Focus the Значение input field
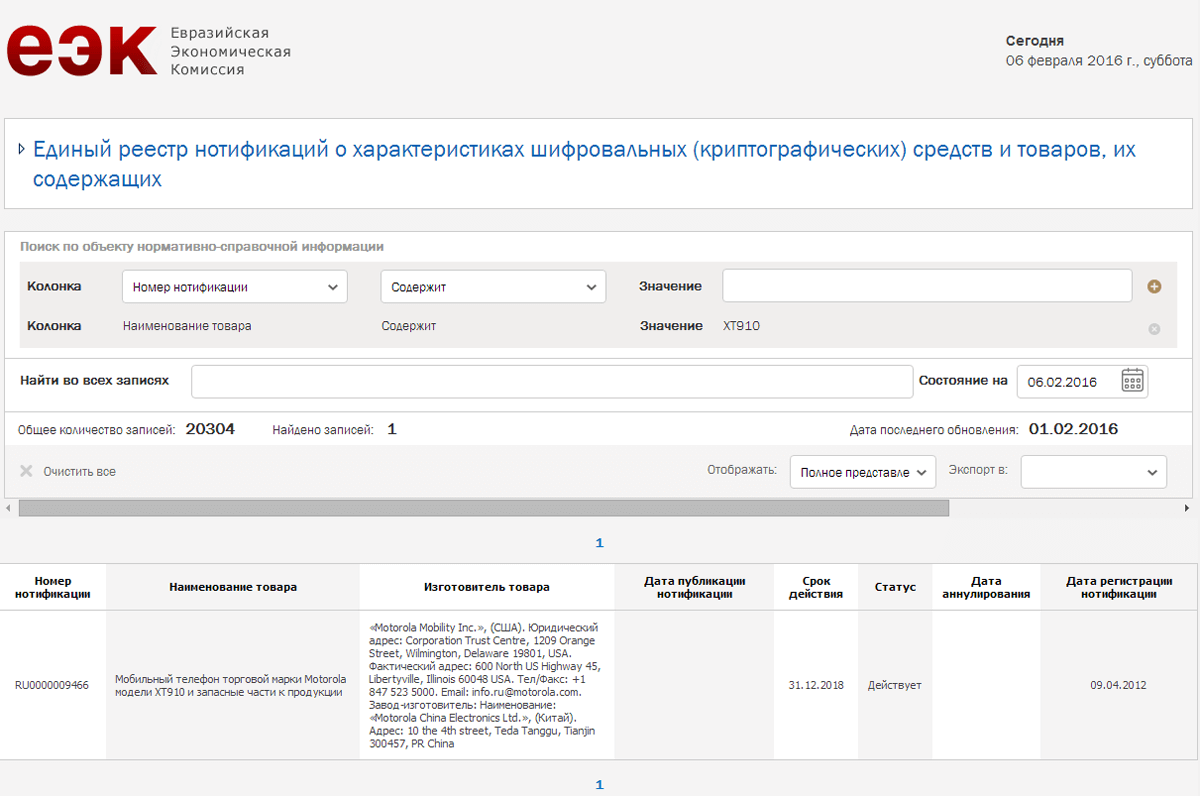Screen dimensions: 1200x796 pyautogui.click(x=927, y=286)
